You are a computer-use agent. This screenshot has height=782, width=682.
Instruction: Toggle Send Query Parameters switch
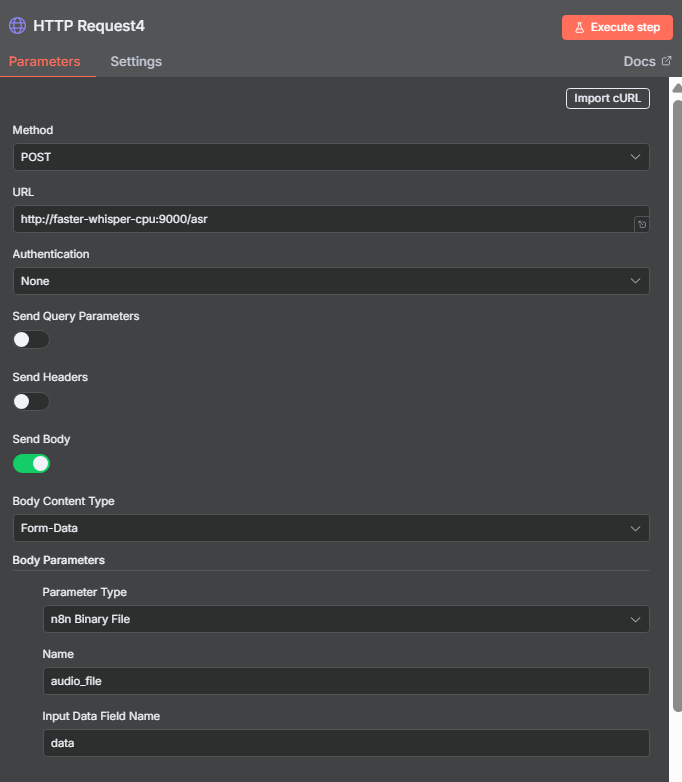31,340
